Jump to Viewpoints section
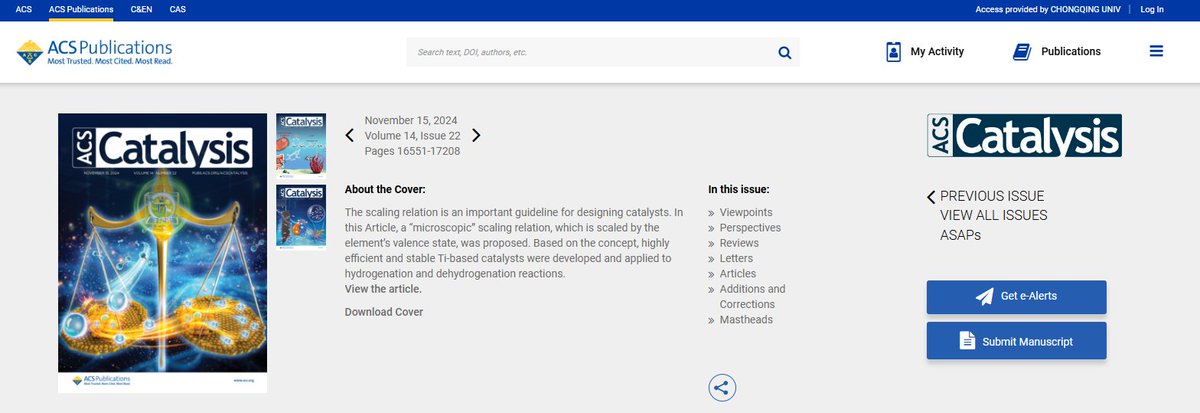Image resolution: width=1200 pixels, height=413 pixels. click(x=746, y=212)
